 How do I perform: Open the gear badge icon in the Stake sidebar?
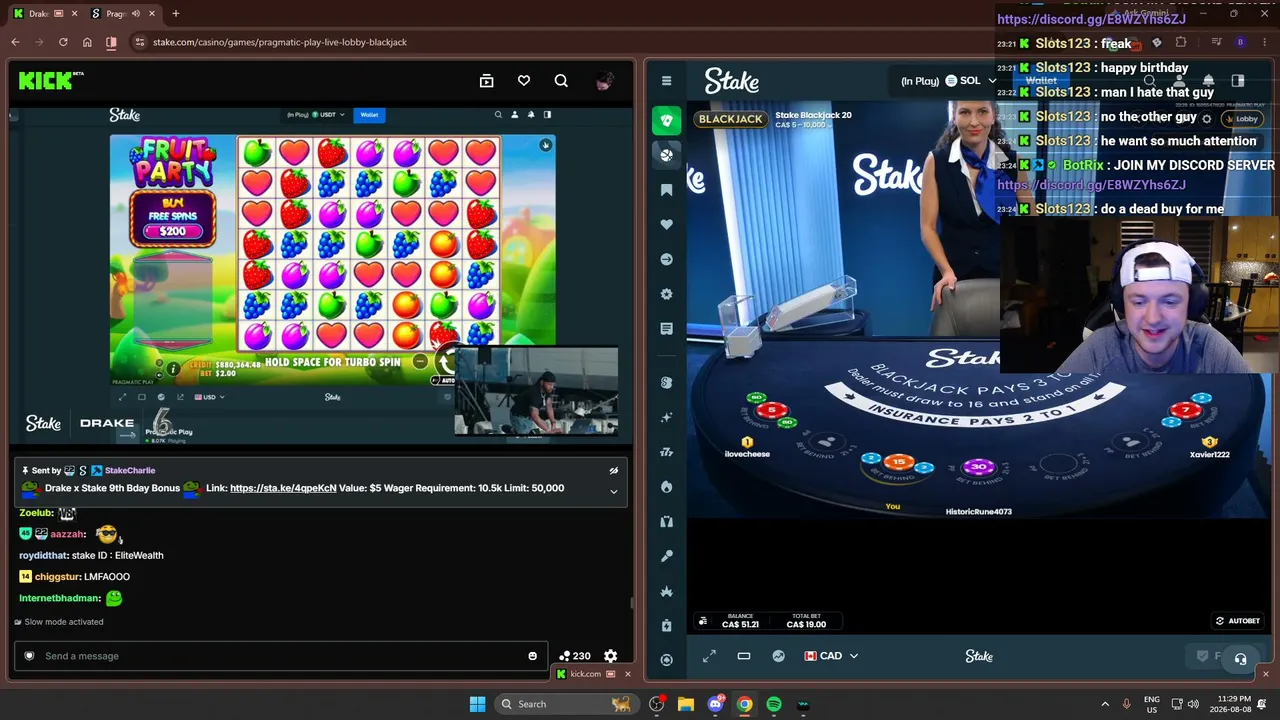pos(667,294)
